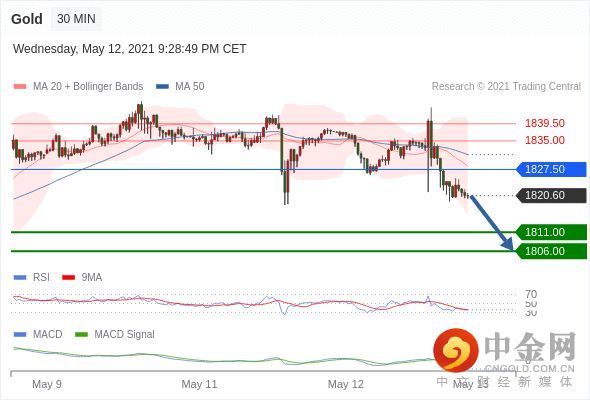Click the 1835.00 resistance level label

[545, 140]
